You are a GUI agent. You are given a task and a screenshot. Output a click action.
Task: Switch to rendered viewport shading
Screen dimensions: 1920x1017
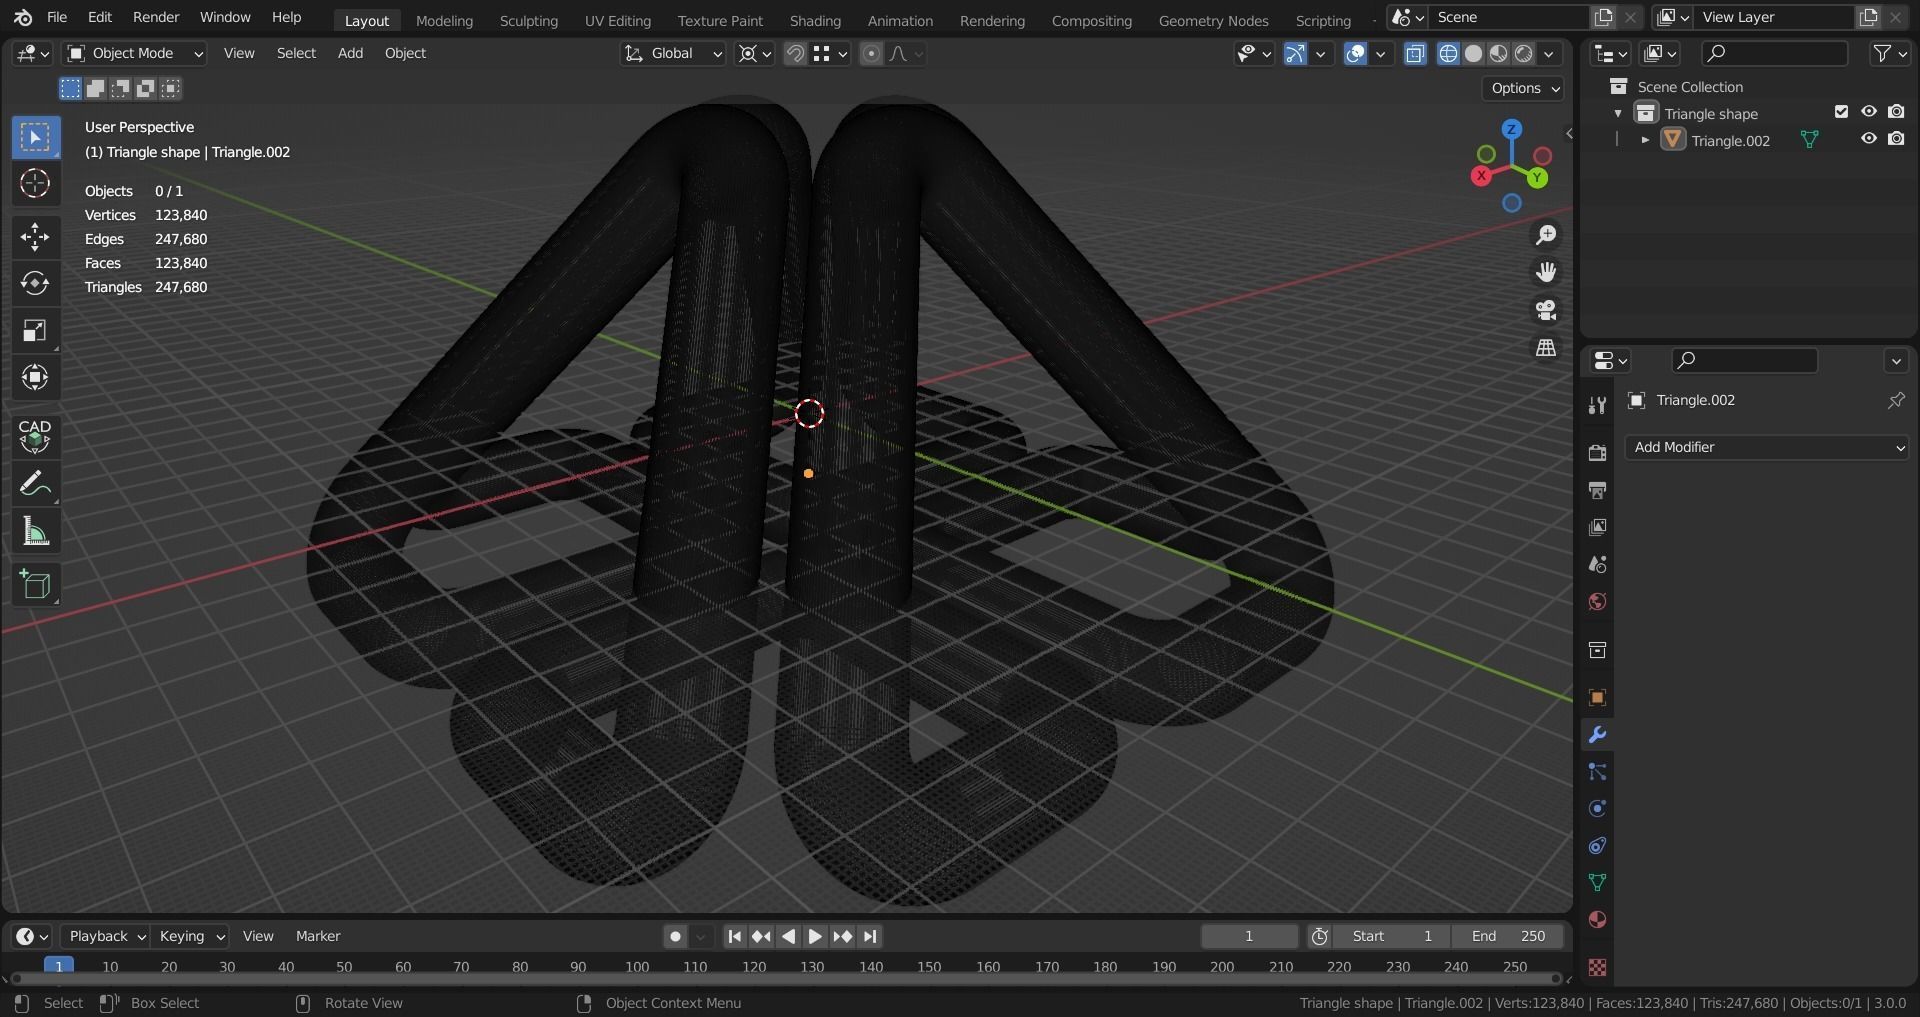(x=1523, y=54)
